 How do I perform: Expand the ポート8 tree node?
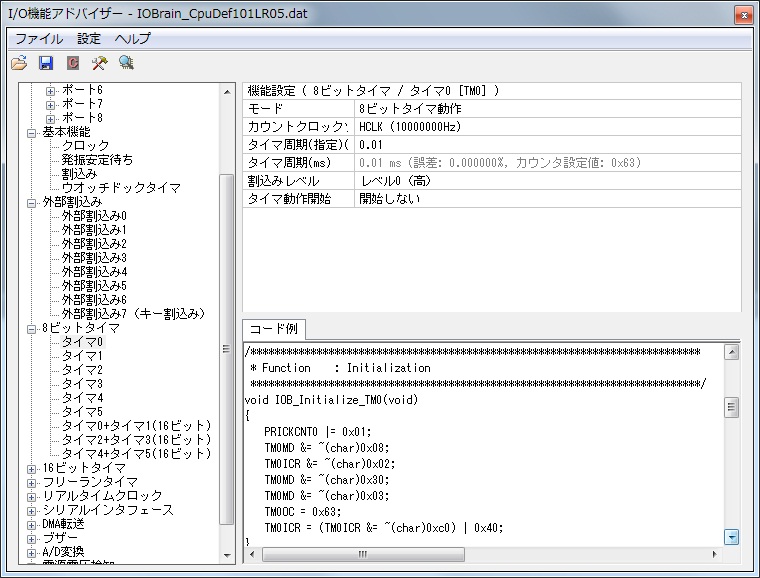tap(50, 119)
